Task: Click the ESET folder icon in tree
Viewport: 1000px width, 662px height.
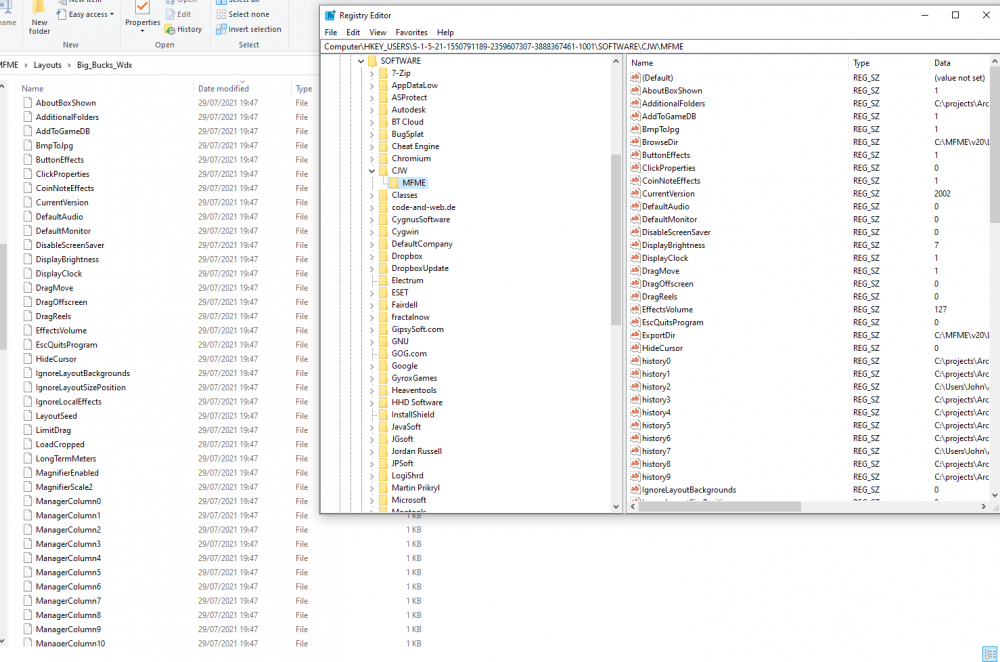Action: click(x=383, y=293)
